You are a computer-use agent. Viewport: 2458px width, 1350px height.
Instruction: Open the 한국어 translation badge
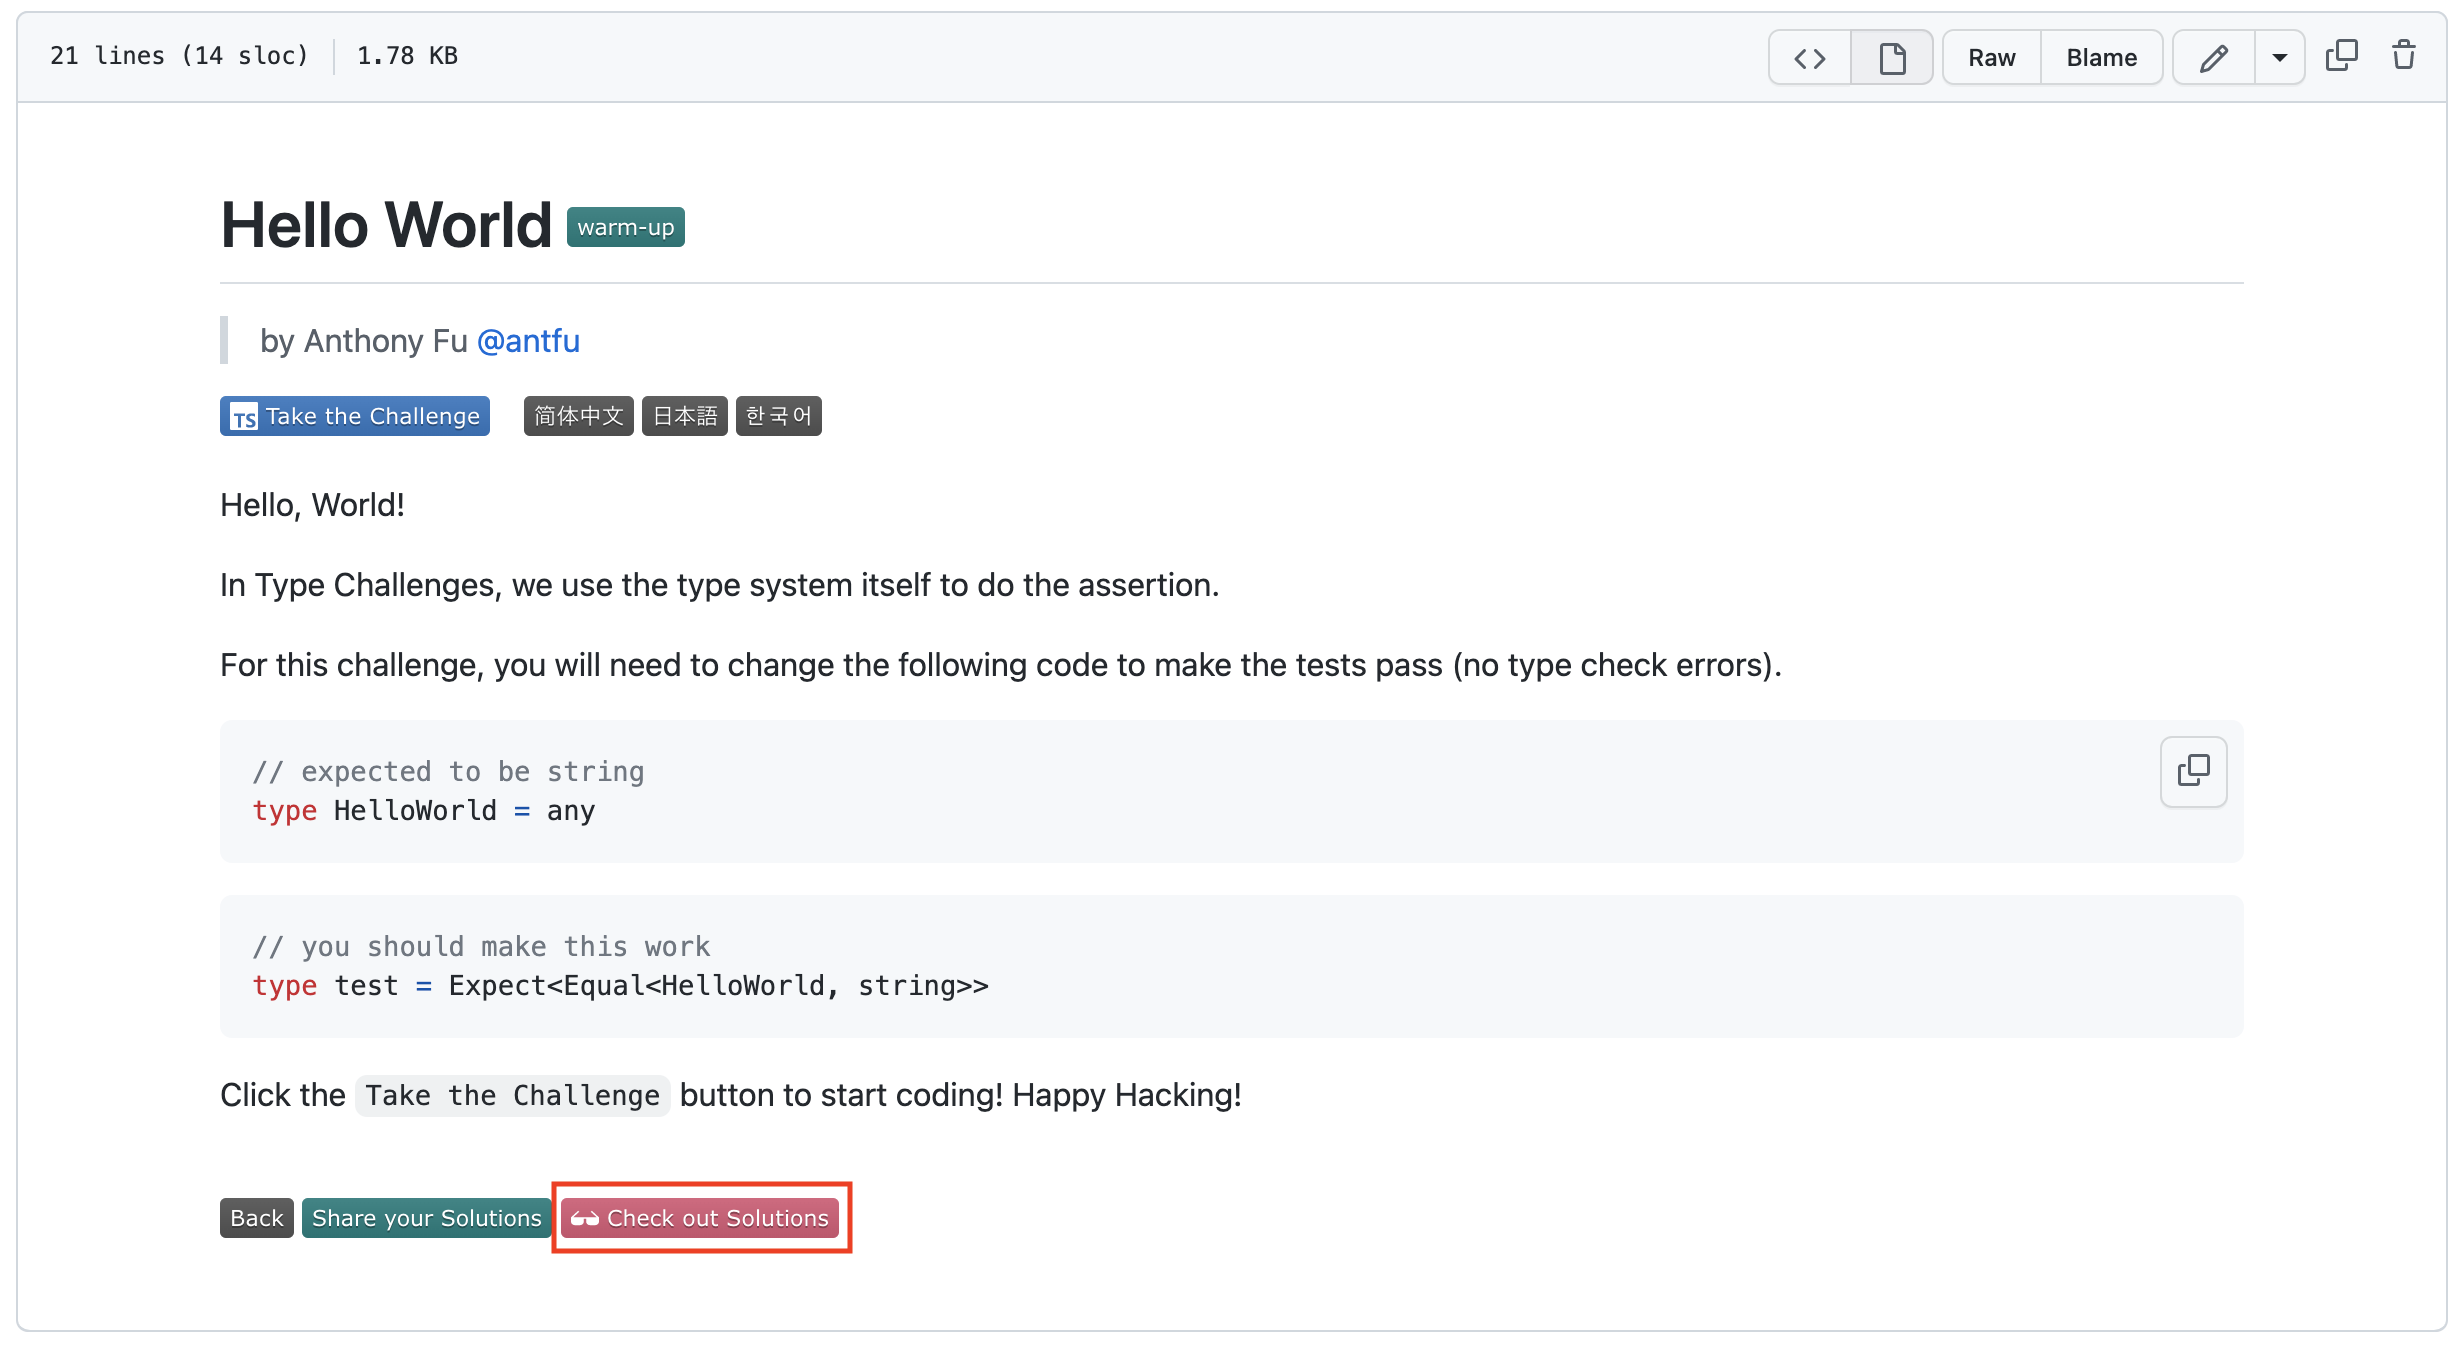(778, 416)
